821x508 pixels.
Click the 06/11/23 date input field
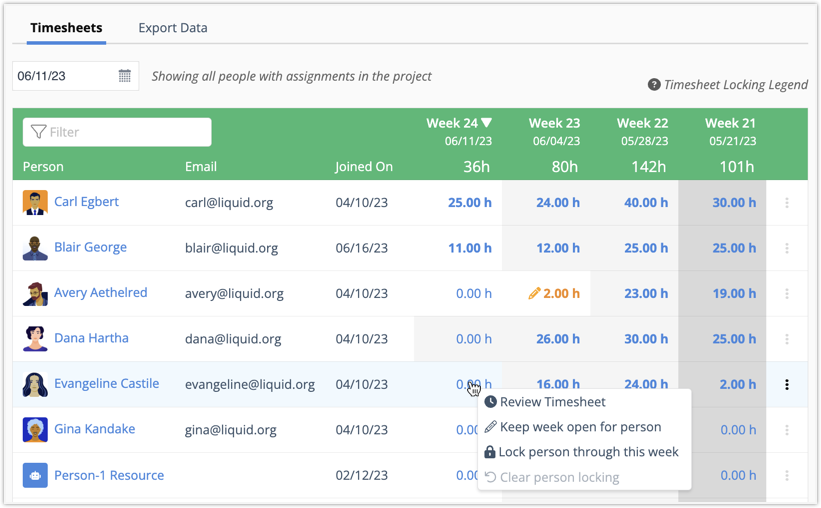pyautogui.click(x=64, y=76)
